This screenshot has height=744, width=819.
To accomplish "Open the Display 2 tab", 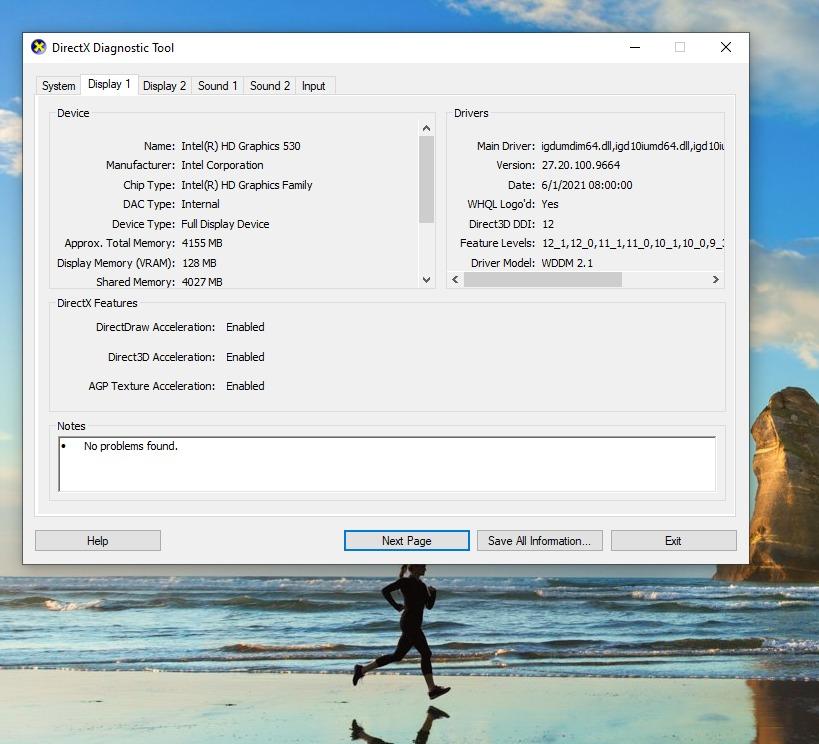I will pos(164,86).
